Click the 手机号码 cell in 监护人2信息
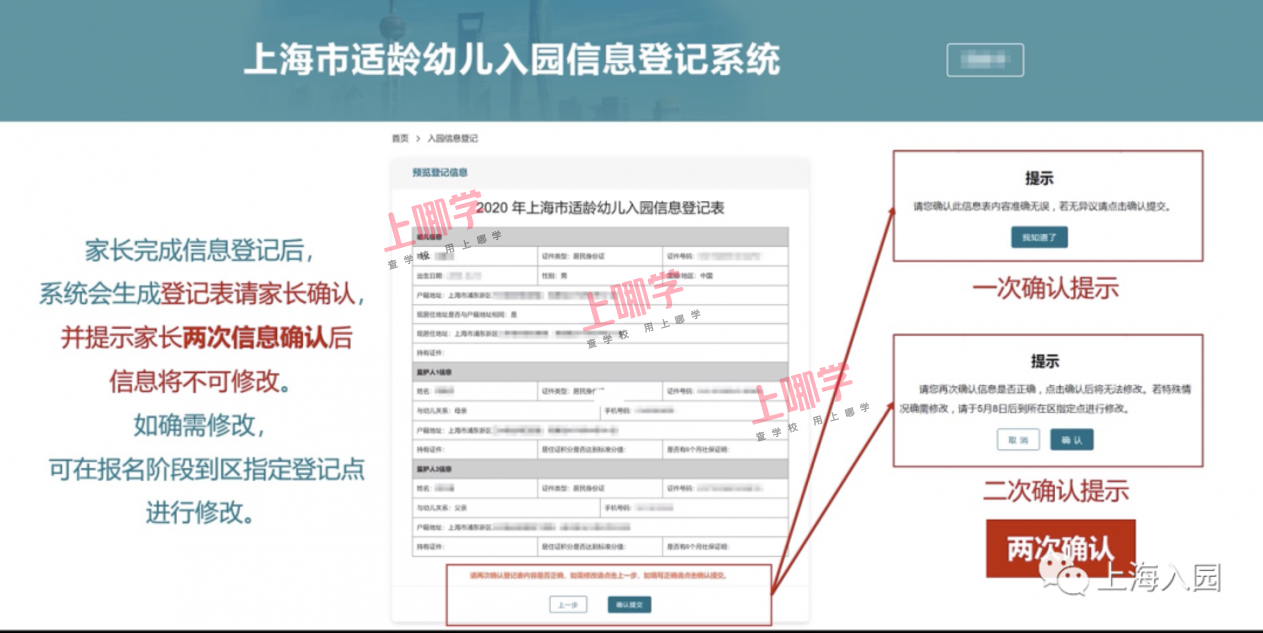This screenshot has height=633, width=1263. pyautogui.click(x=694, y=507)
